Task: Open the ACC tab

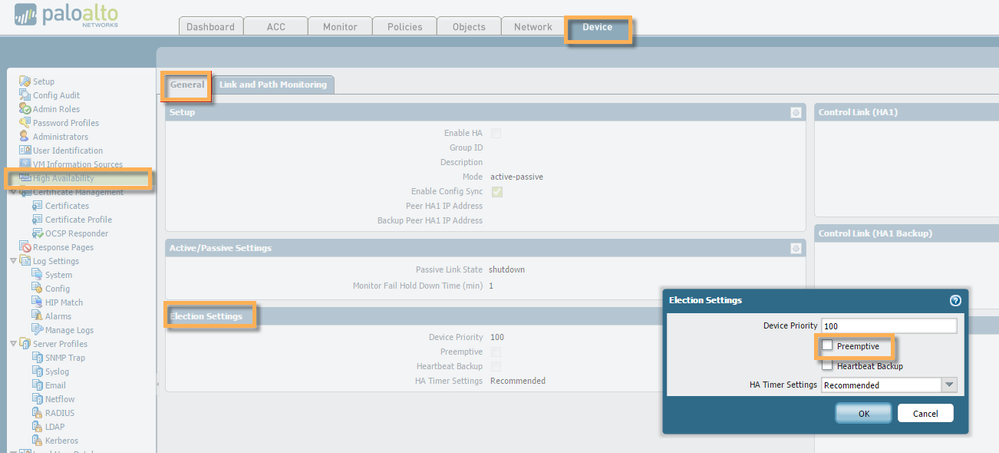Action: click(275, 27)
